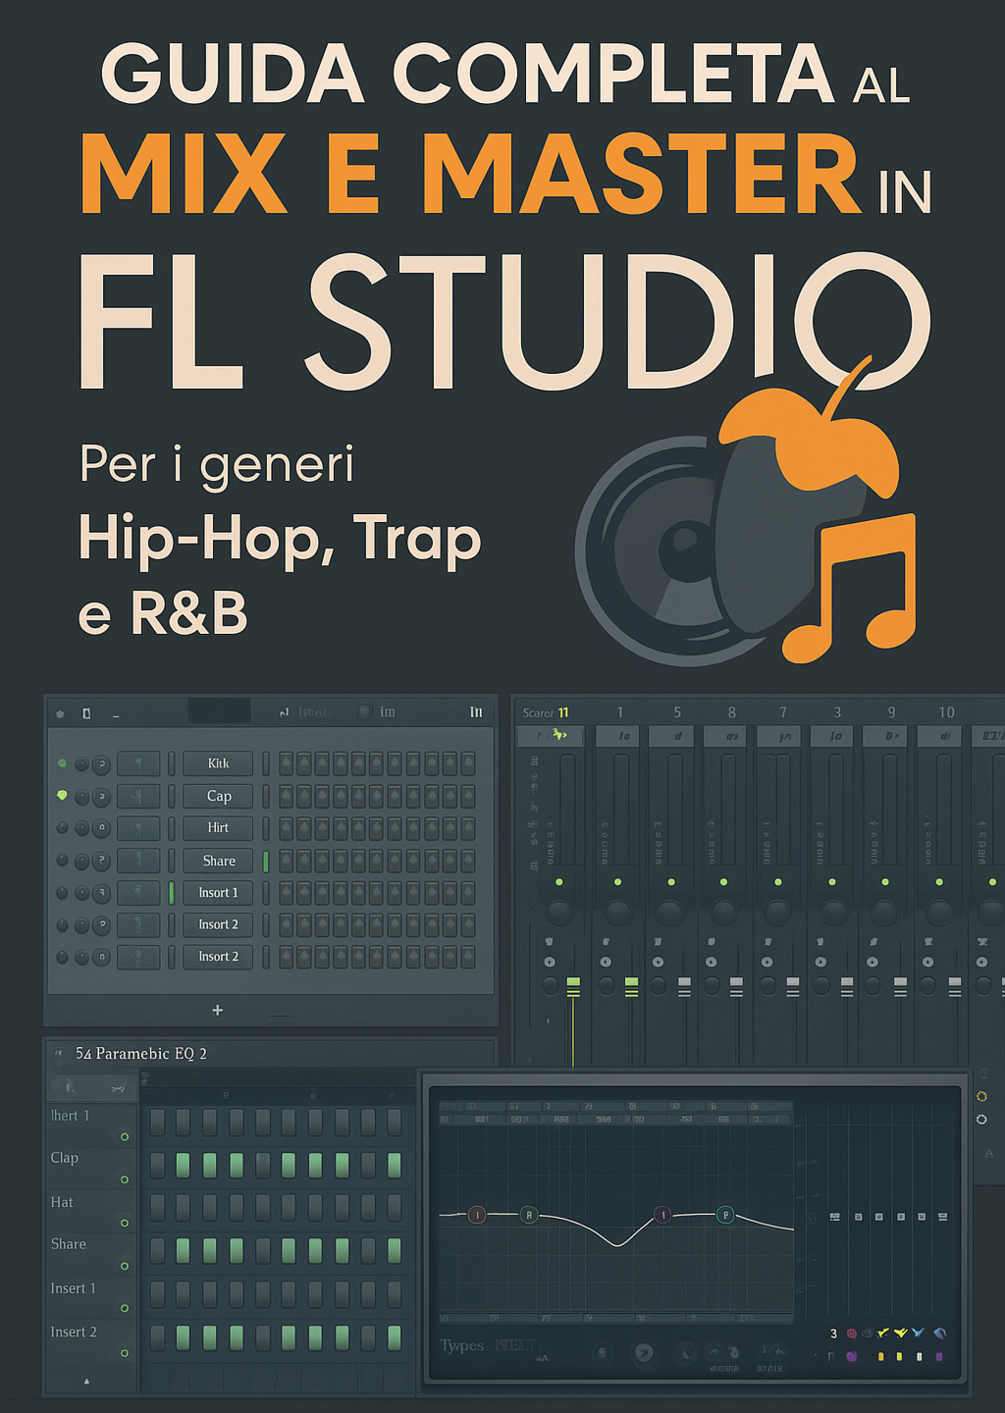The image size is (1005, 1413).
Task: Open the gear settings icon at the panel's right edge
Action: 982,1096
